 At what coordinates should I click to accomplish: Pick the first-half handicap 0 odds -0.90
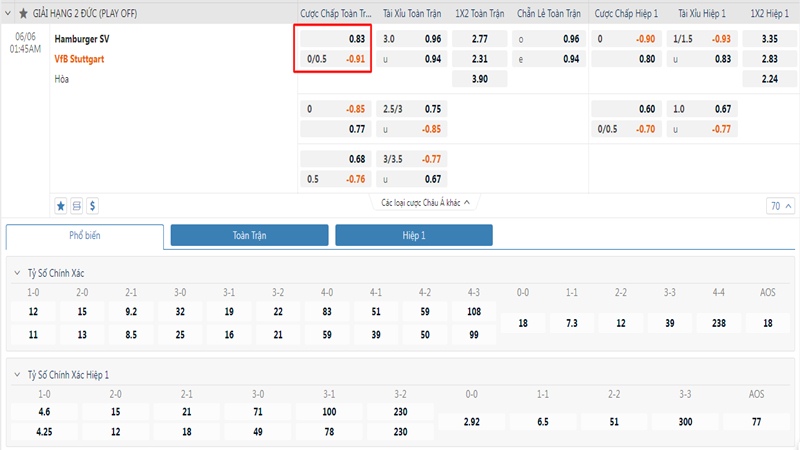(627, 39)
